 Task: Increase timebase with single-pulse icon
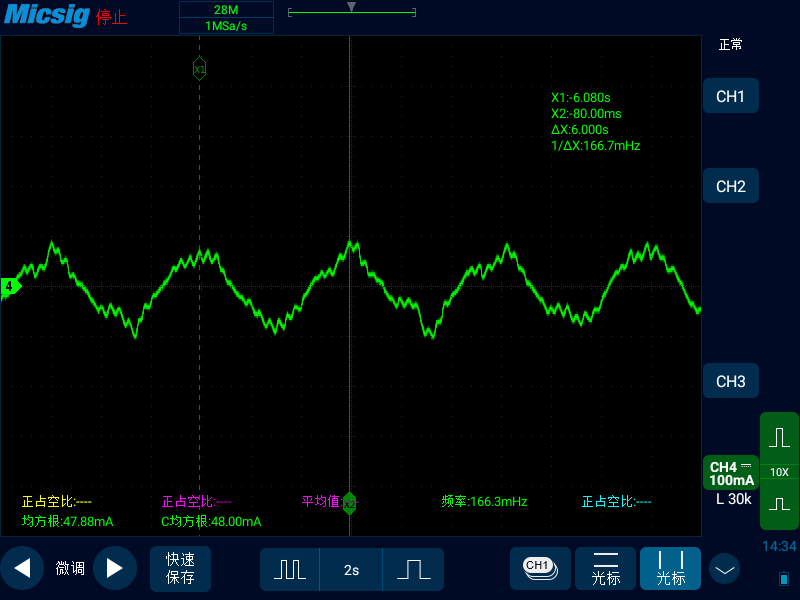[x=413, y=569]
